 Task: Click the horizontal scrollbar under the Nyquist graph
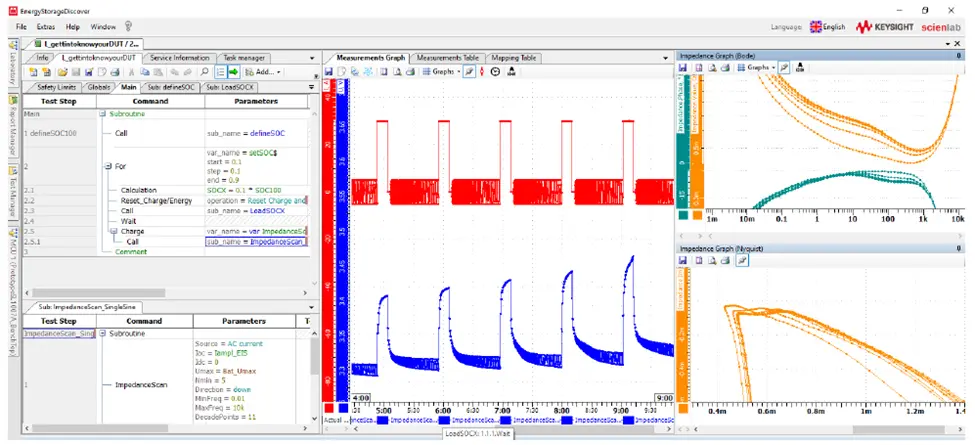coord(898,429)
